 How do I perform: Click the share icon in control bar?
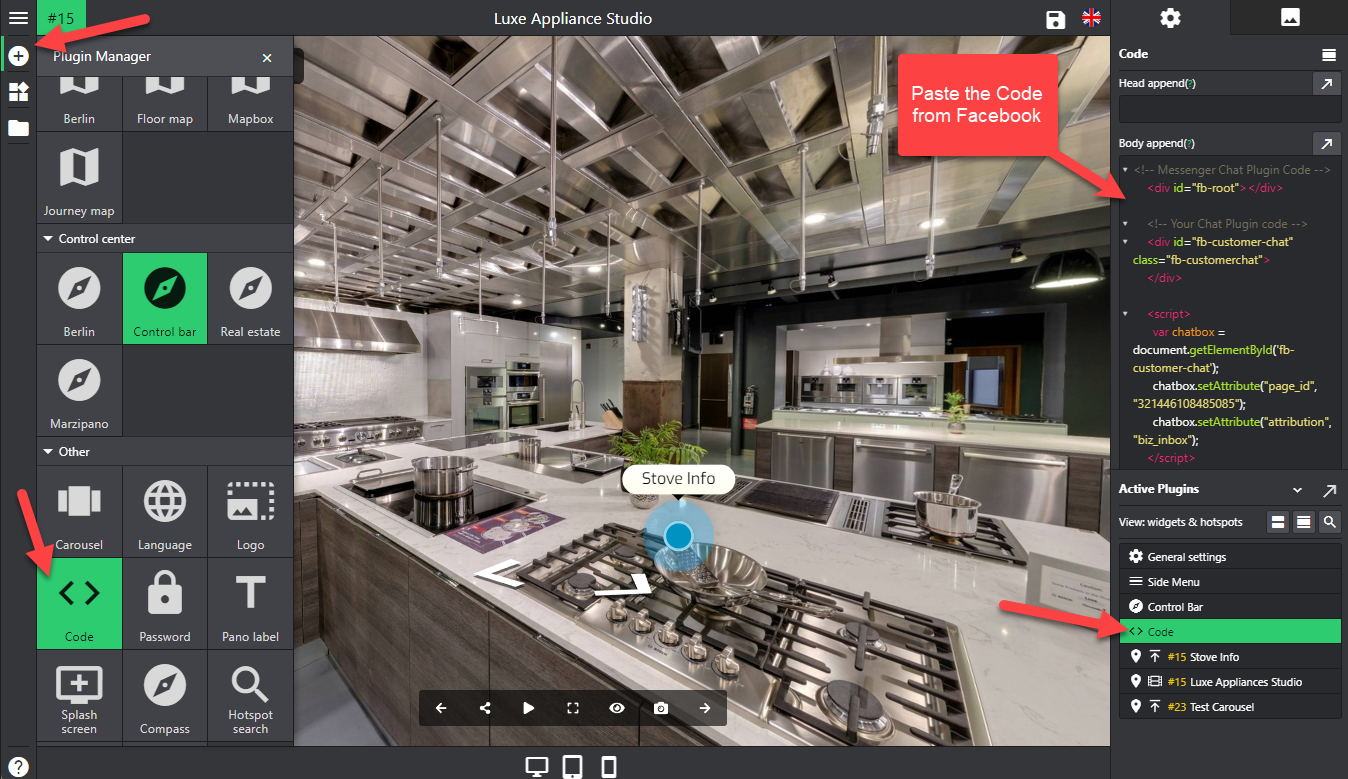(x=485, y=708)
